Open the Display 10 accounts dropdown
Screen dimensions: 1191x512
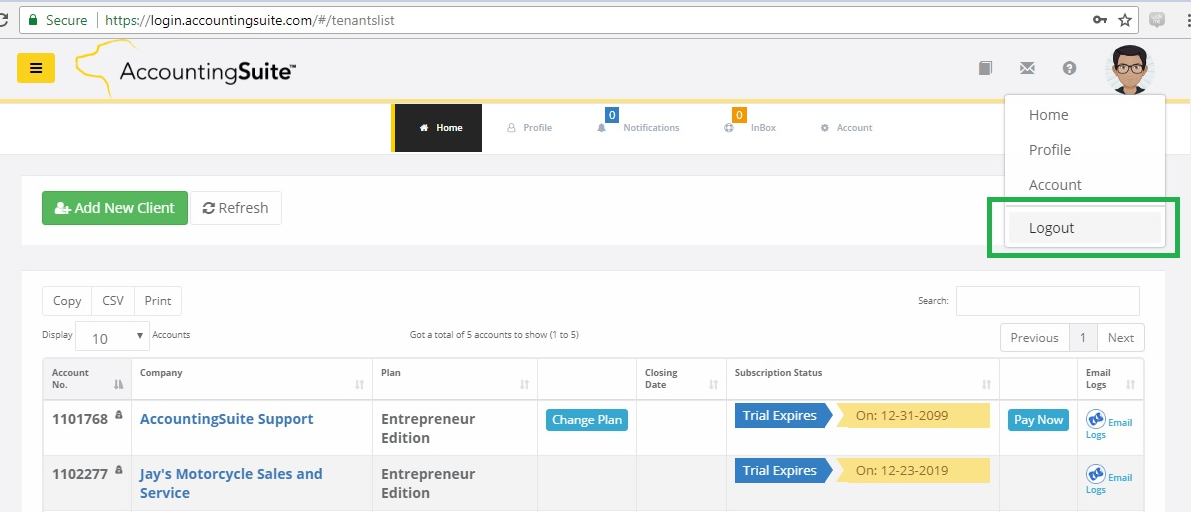[112, 337]
